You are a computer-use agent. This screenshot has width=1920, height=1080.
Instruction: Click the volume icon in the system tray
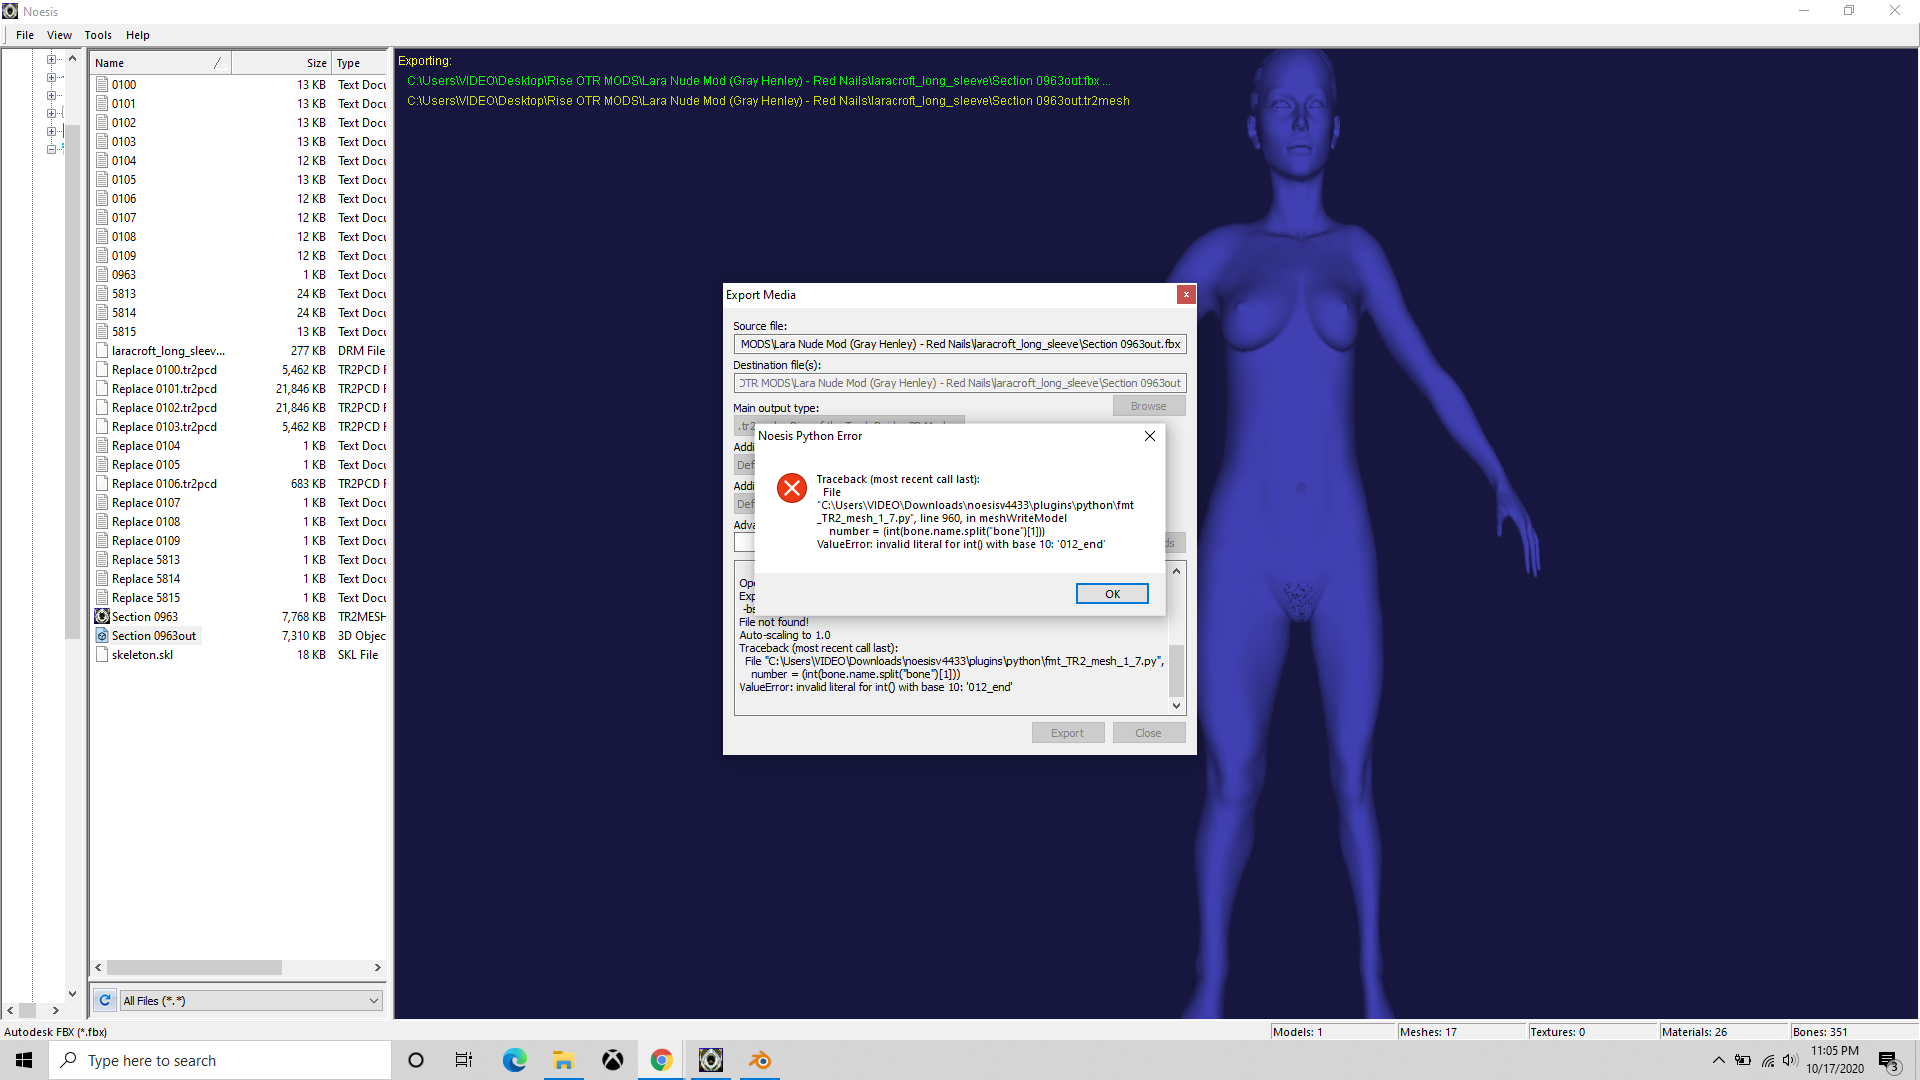(1790, 1060)
